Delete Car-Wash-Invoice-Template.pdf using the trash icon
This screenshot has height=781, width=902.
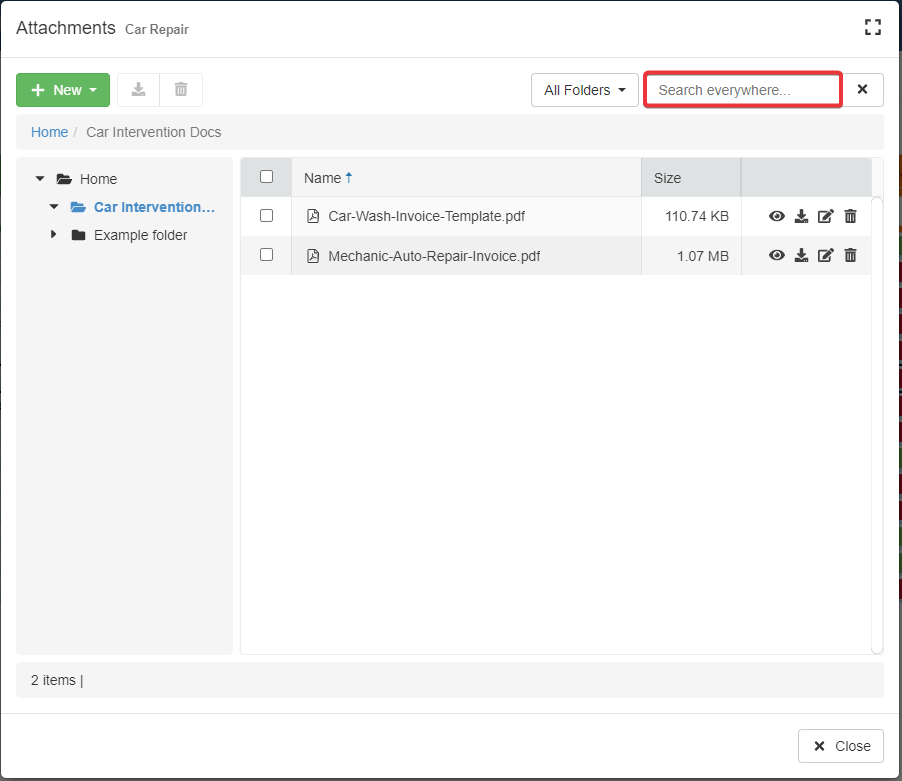(x=850, y=216)
